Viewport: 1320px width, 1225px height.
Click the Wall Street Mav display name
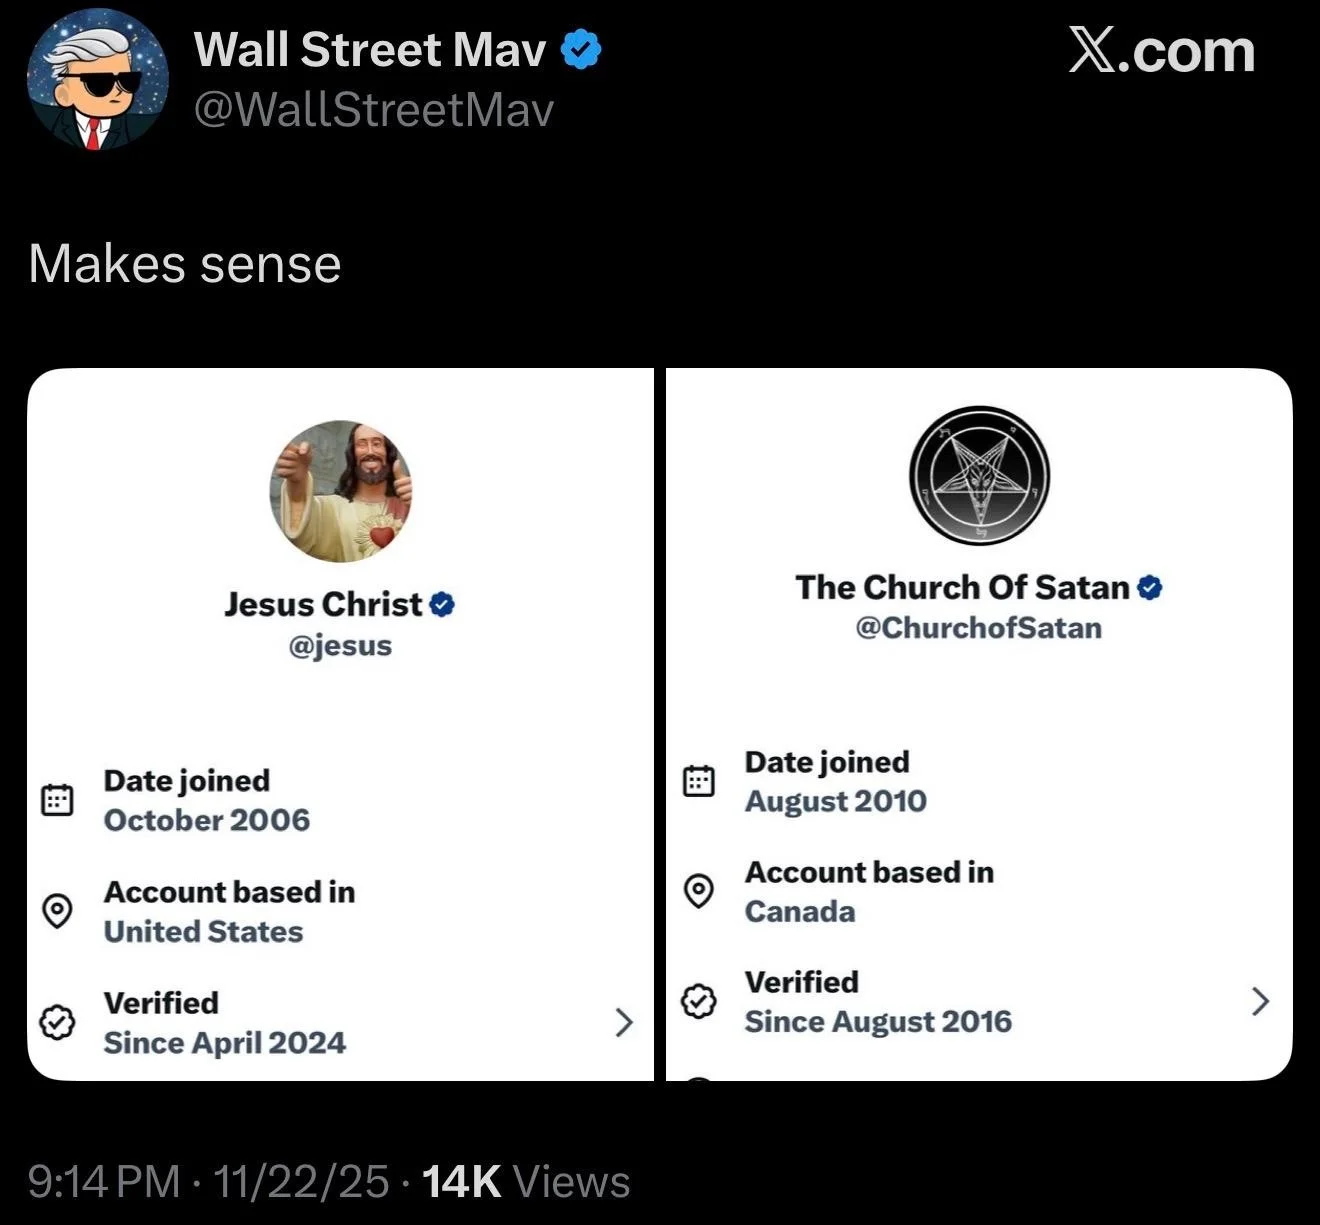370,49
